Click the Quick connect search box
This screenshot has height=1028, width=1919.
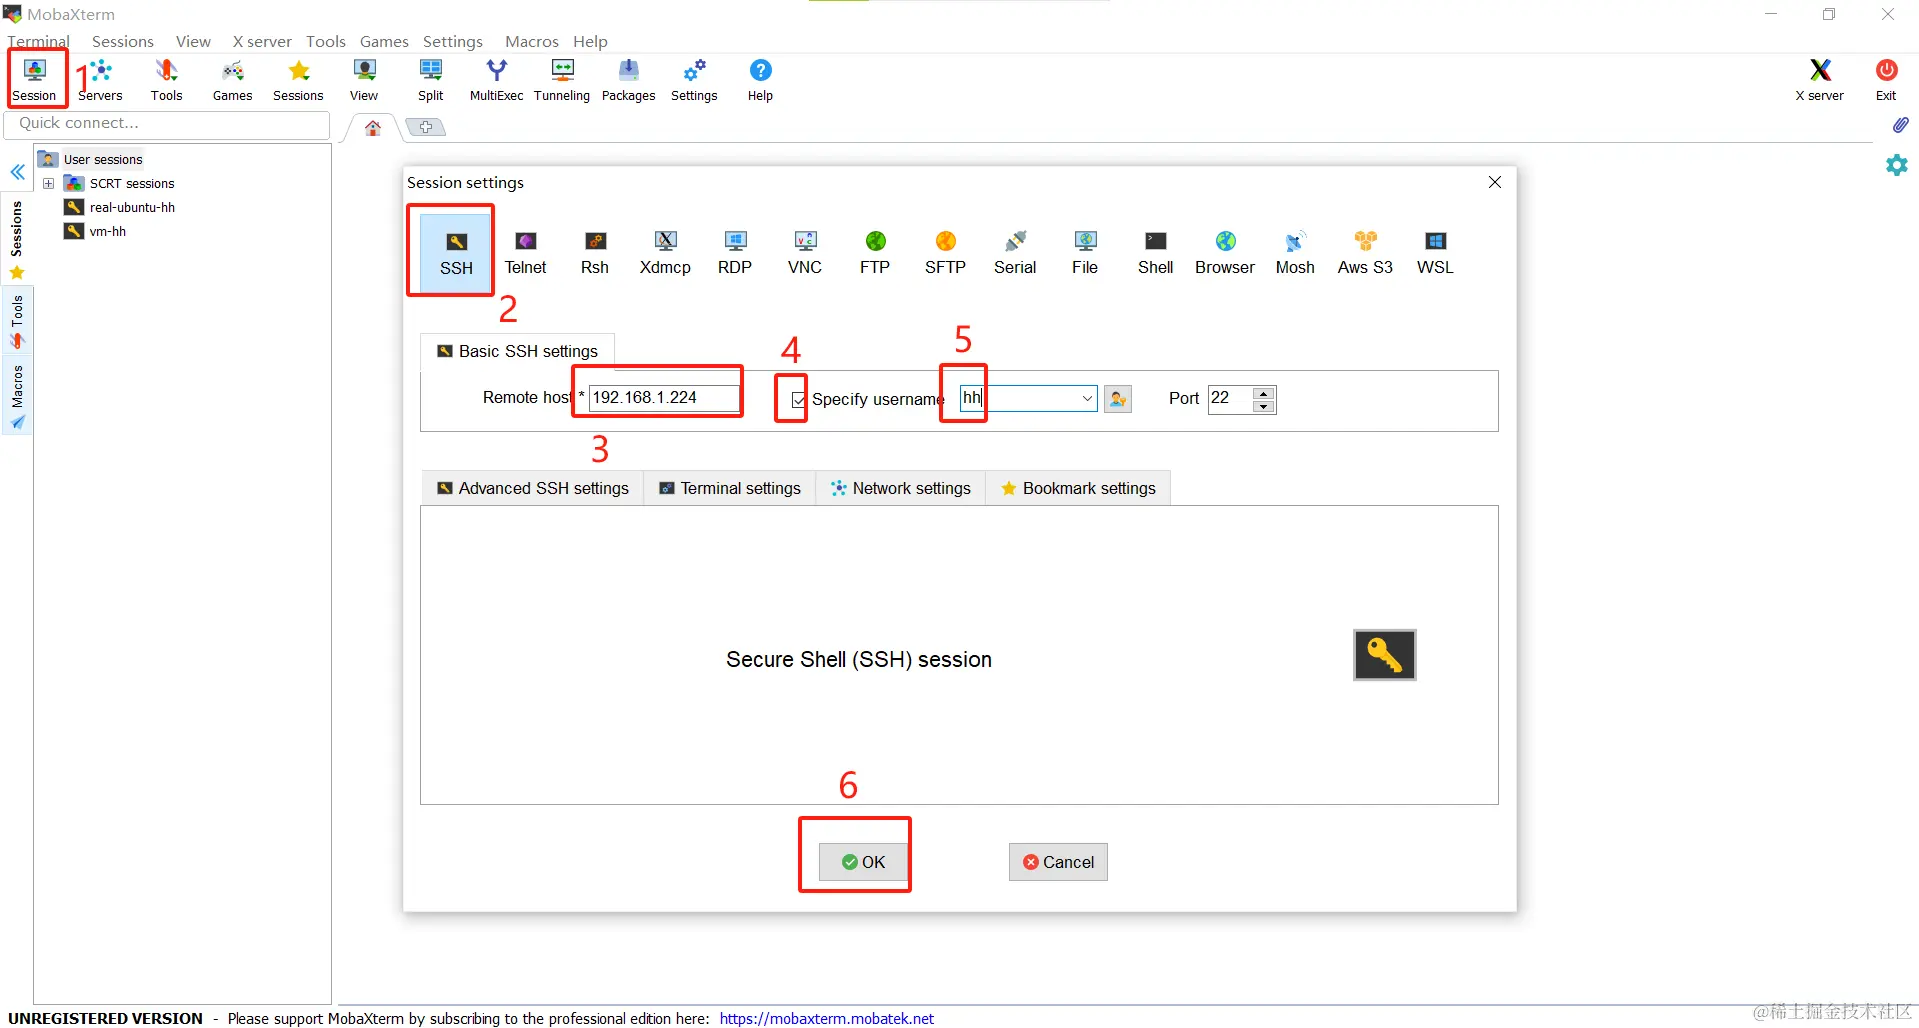(167, 124)
